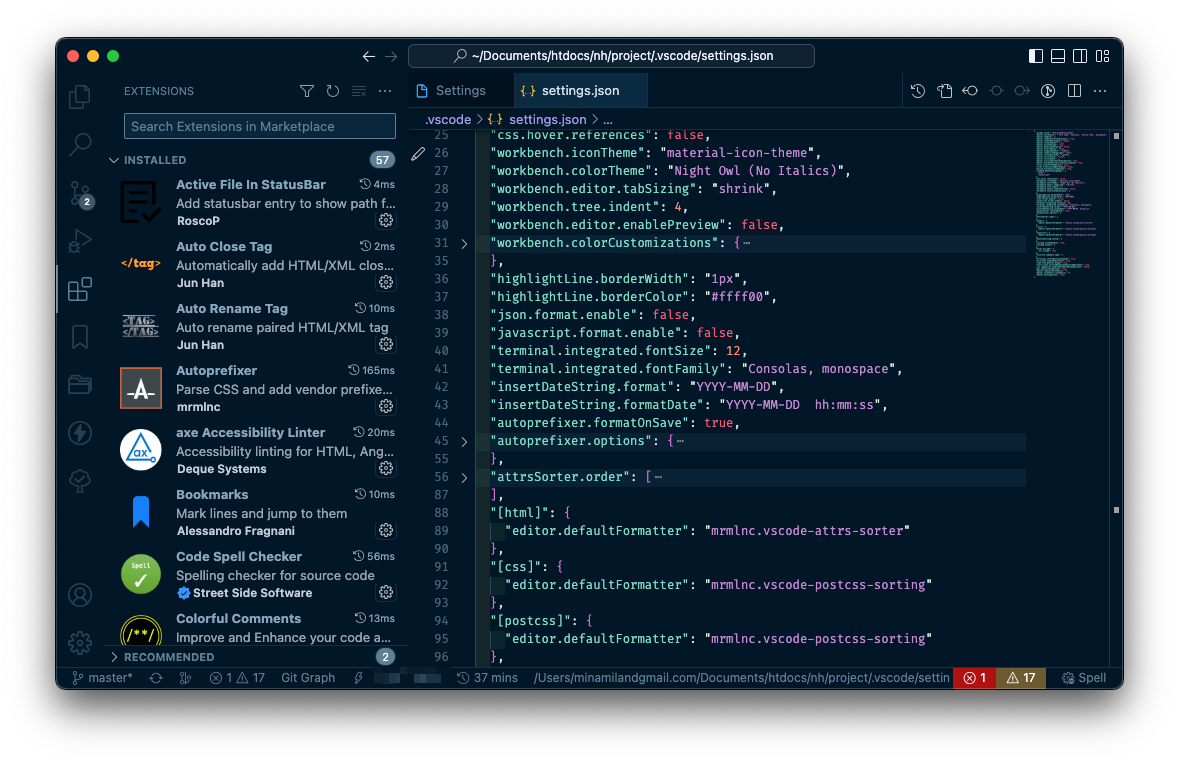Click the file path in status bar
Screen dimensions: 1179x763
click(x=741, y=678)
